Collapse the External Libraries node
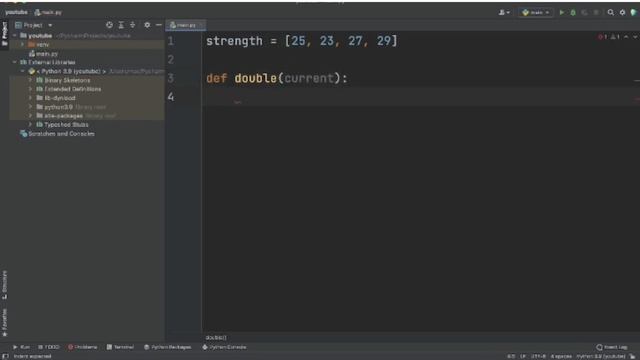The width and height of the screenshot is (640, 360). click(15, 62)
